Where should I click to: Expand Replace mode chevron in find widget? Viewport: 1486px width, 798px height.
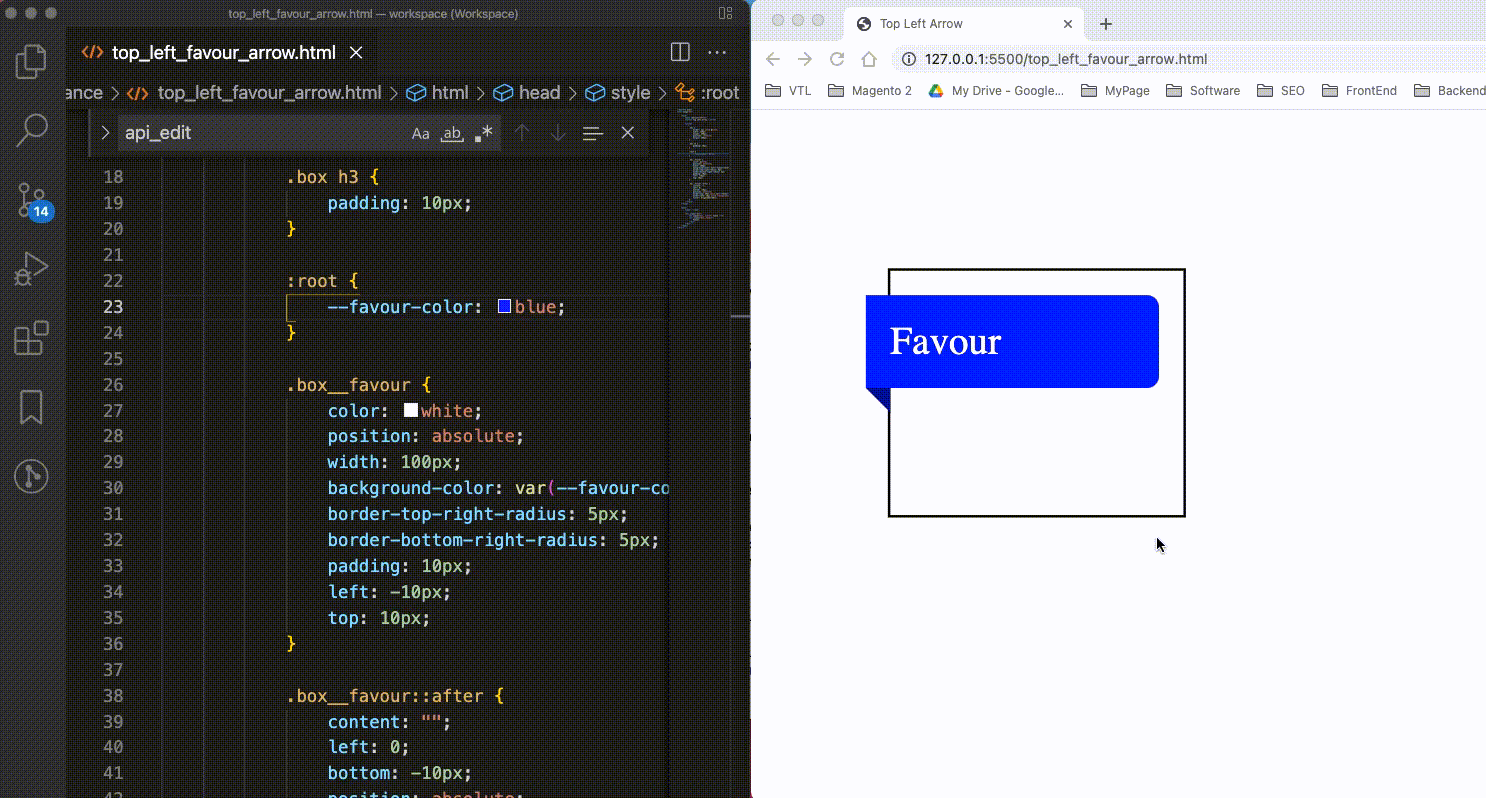pyautogui.click(x=105, y=133)
